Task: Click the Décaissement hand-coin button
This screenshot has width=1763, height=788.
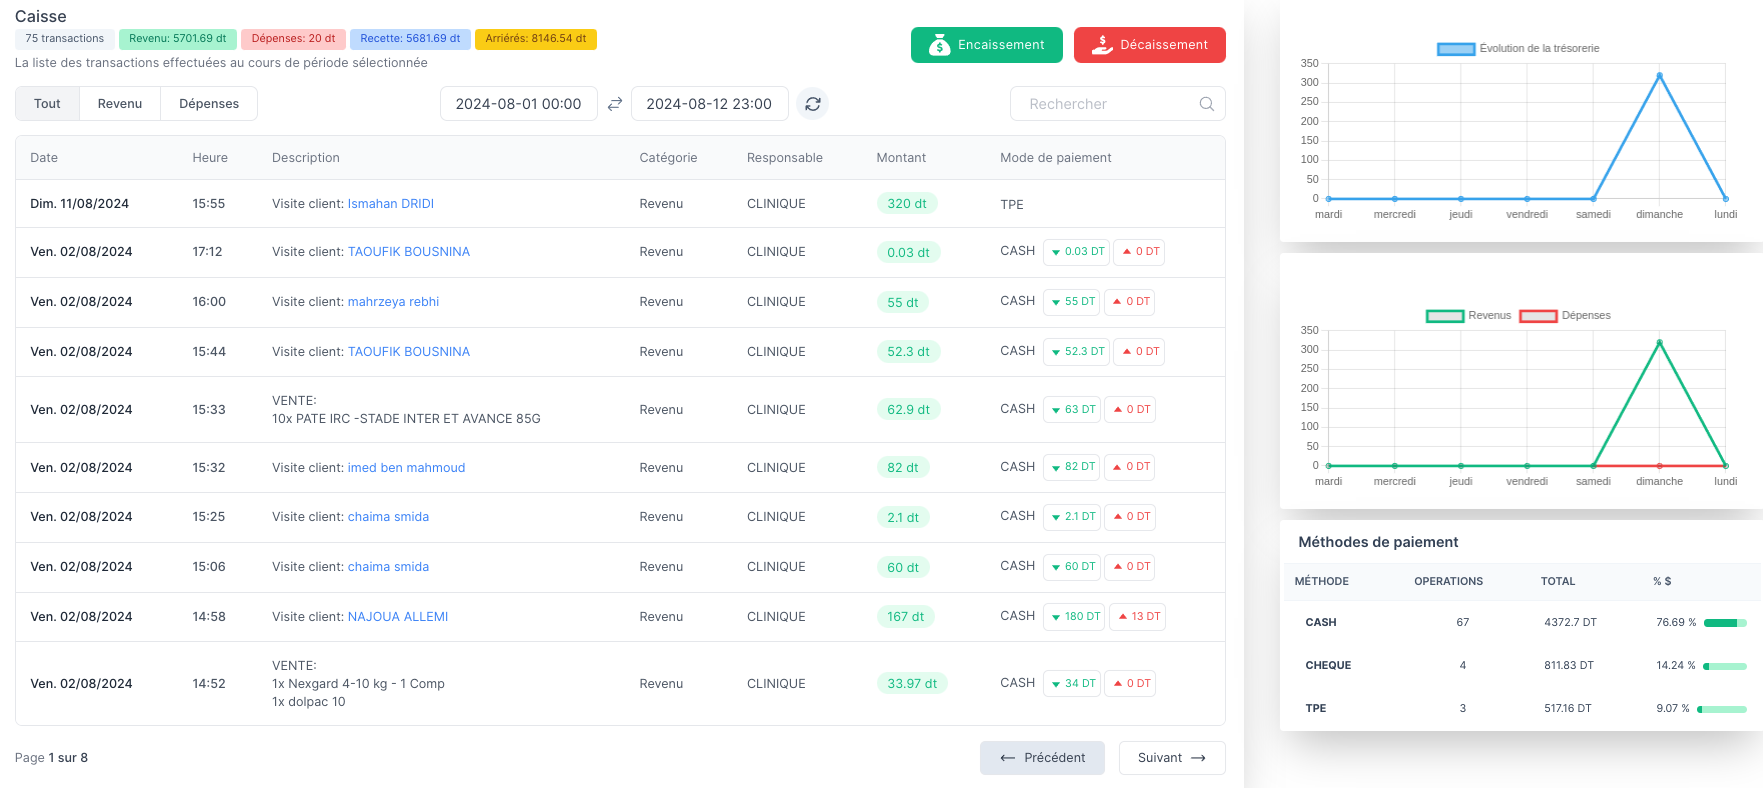Action: pos(1149,45)
